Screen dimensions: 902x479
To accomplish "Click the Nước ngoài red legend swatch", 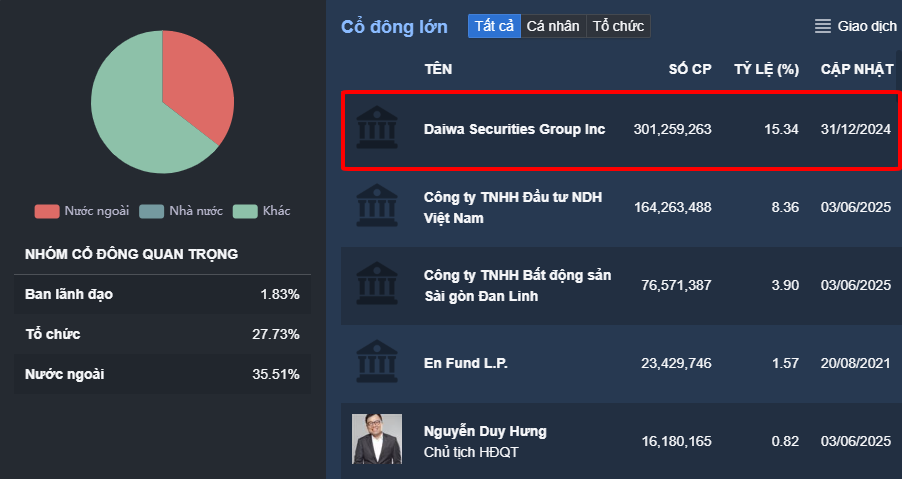I will click(x=47, y=211).
